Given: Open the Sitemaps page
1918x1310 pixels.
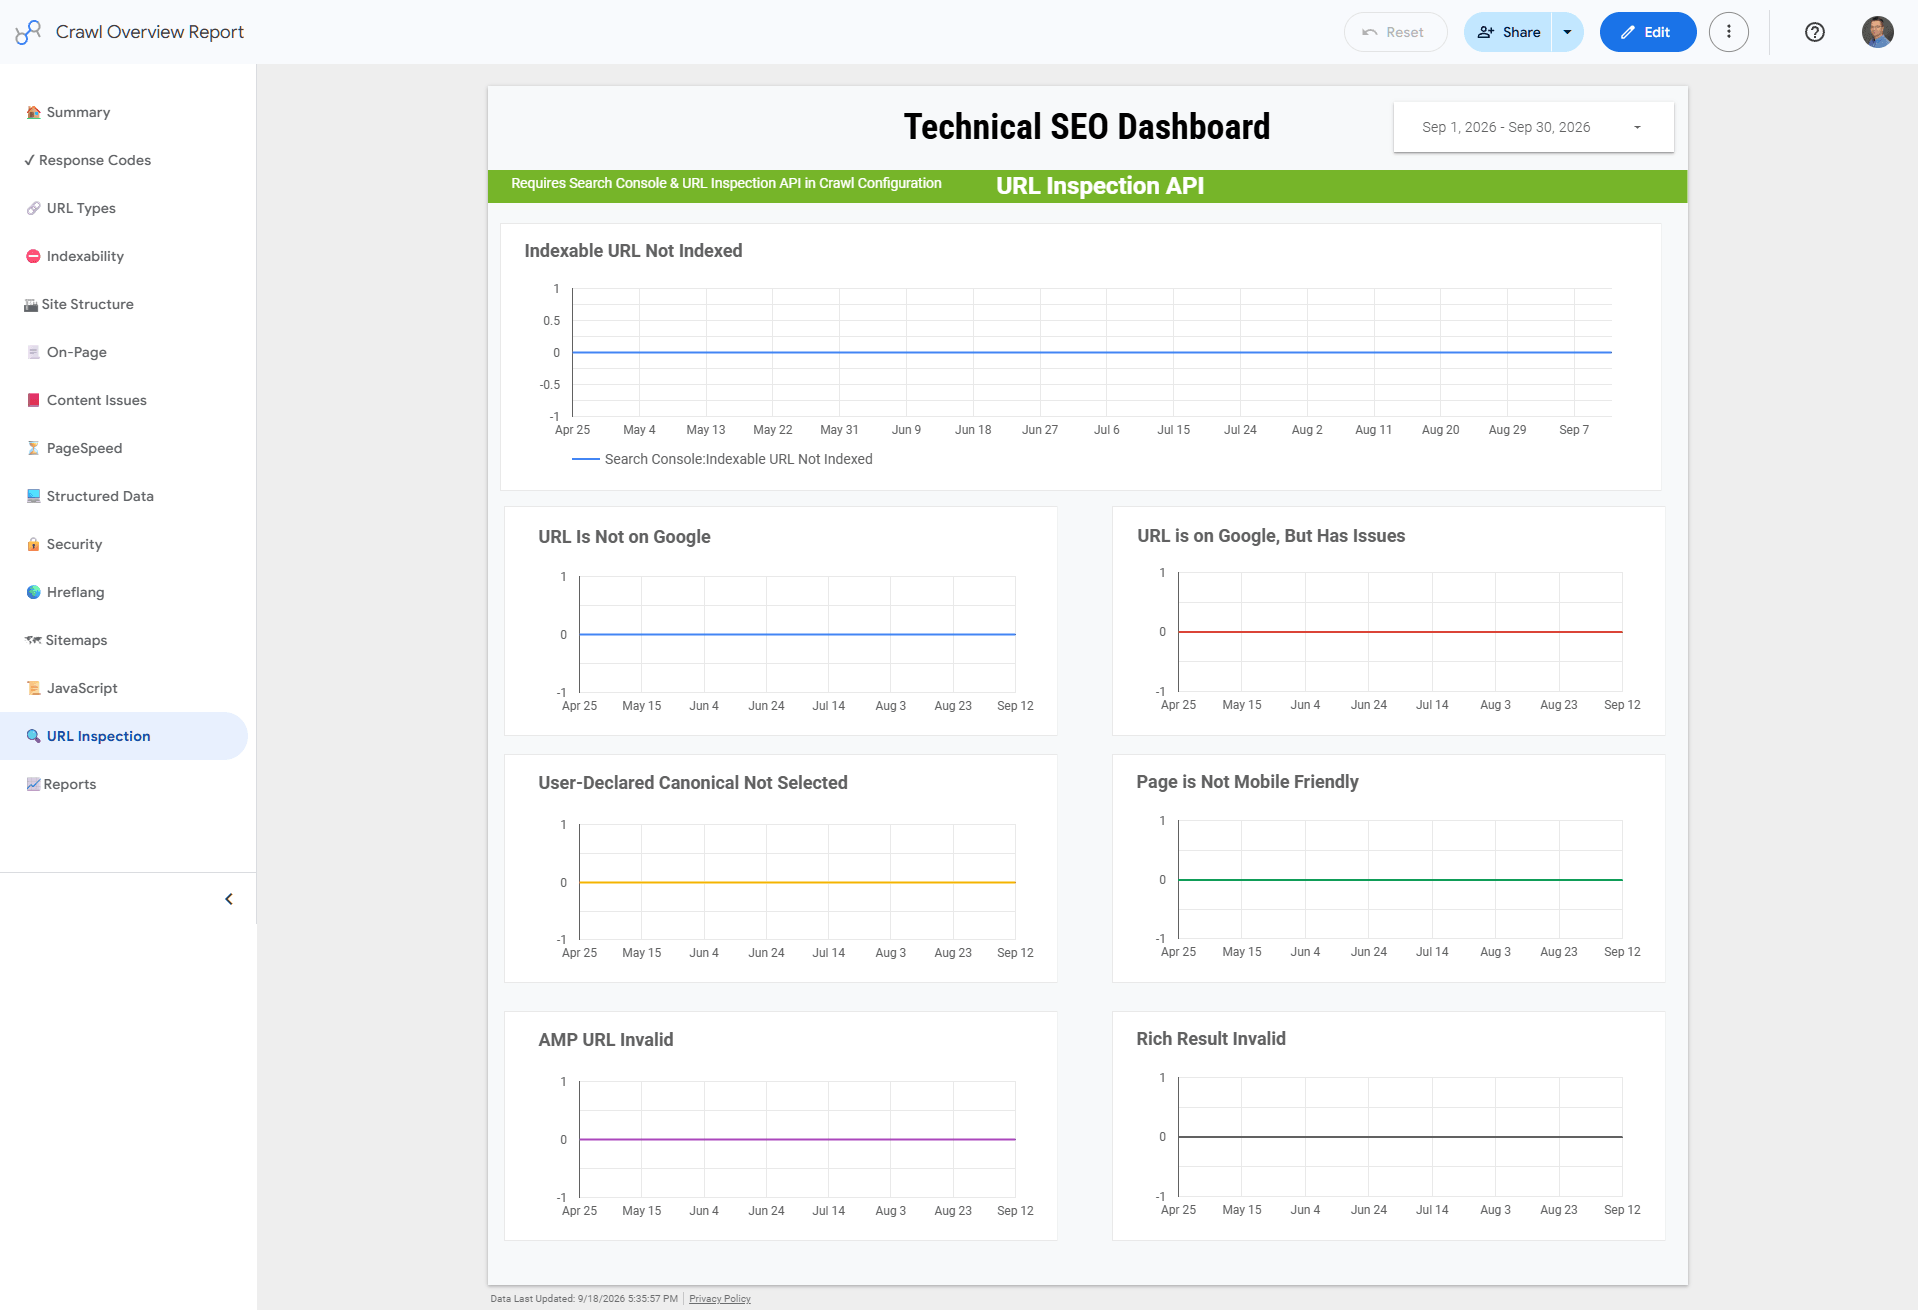Looking at the screenshot, I should click(x=124, y=640).
